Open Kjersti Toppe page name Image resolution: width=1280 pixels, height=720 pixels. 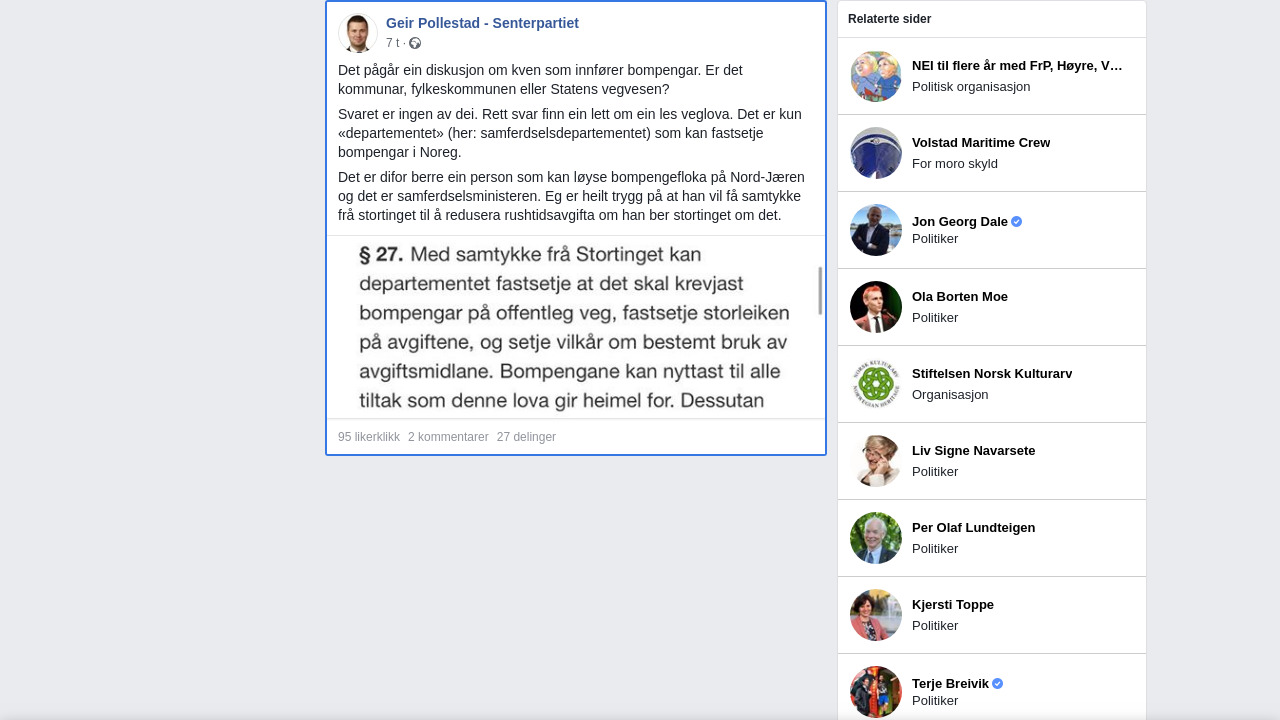[x=953, y=605]
